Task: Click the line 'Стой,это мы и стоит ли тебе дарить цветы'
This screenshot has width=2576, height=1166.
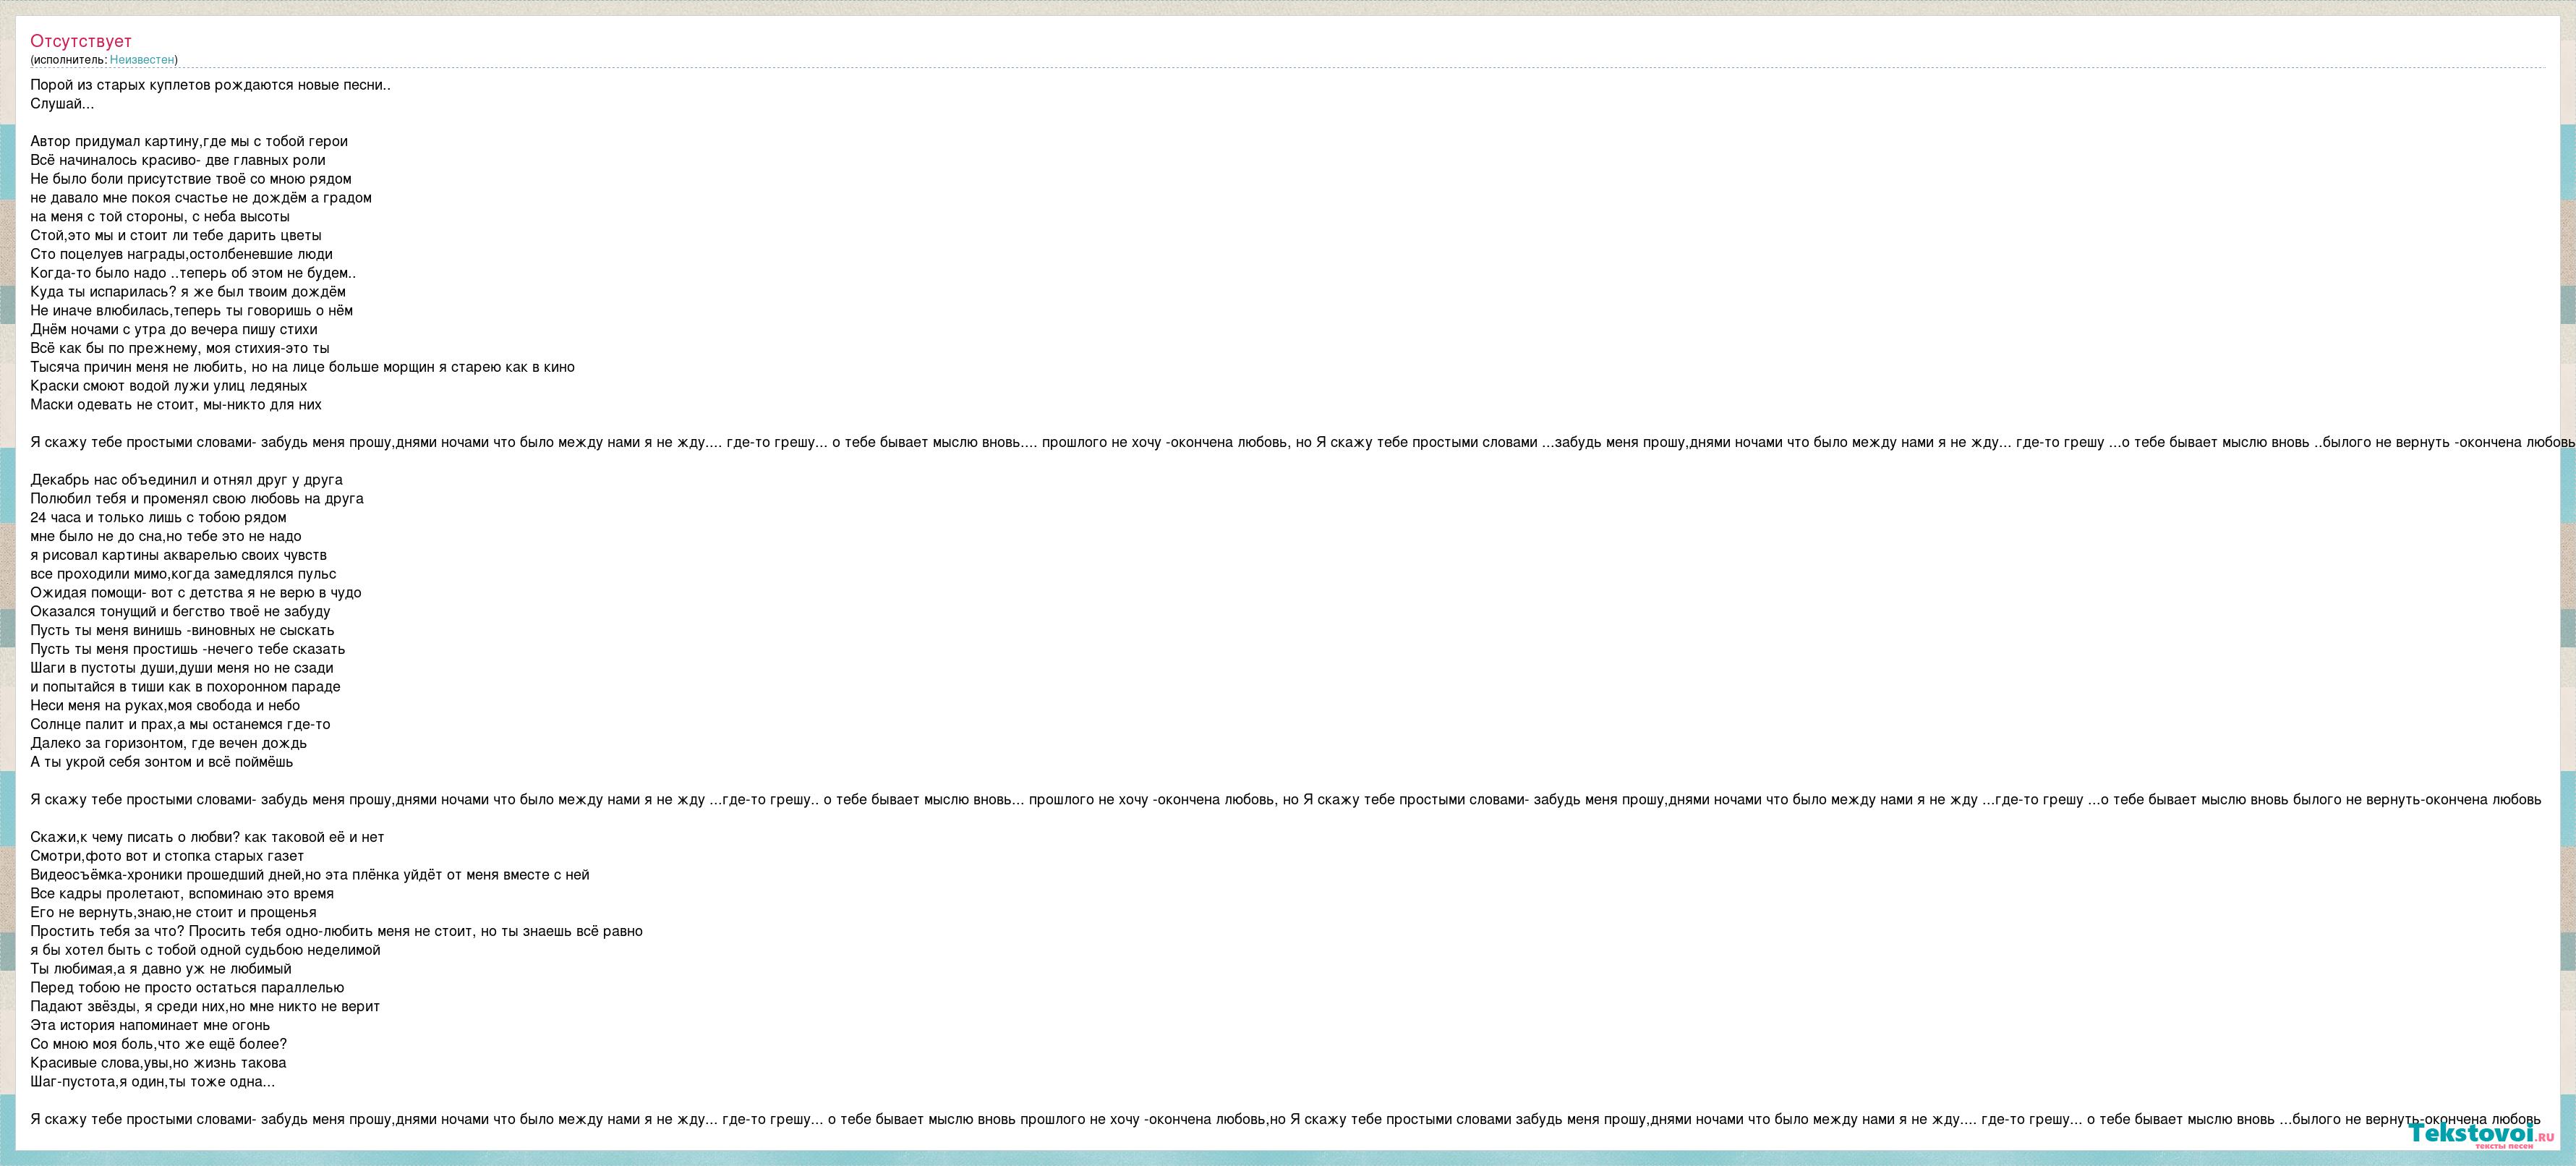Action: click(x=176, y=235)
